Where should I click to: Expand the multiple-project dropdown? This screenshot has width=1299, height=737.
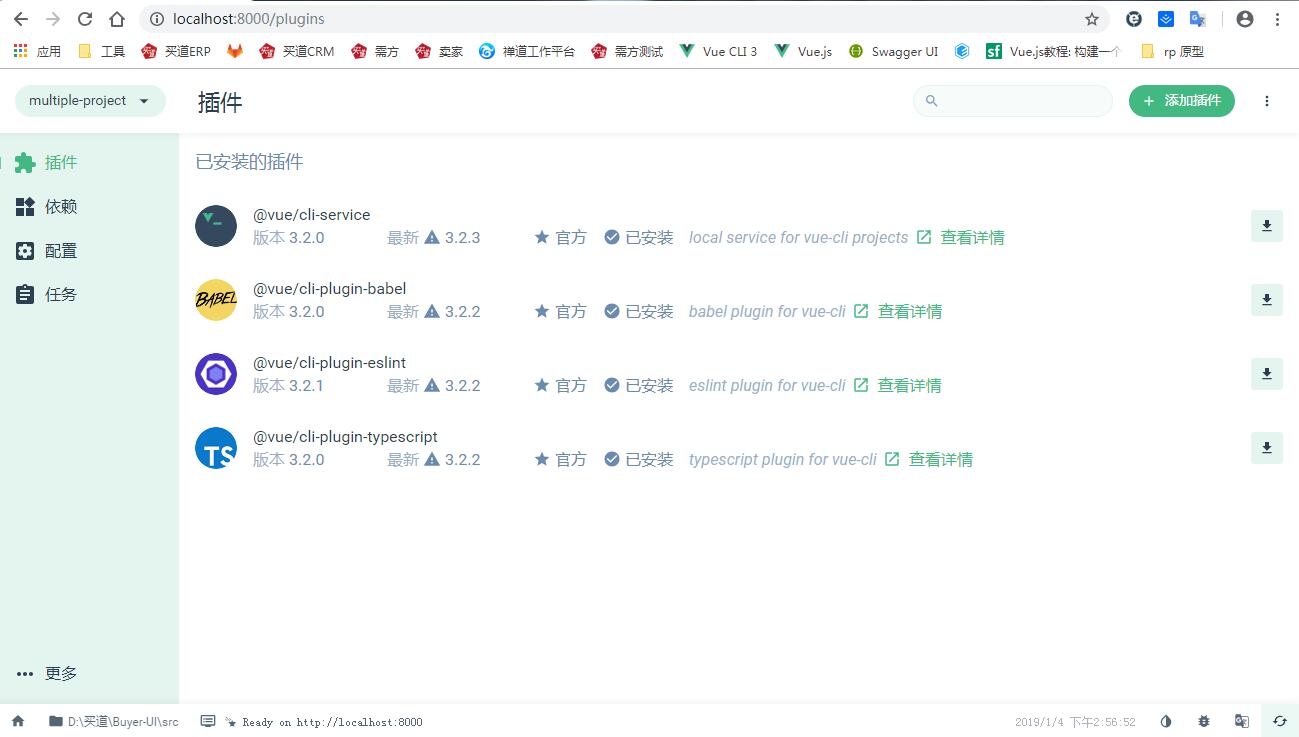(x=90, y=101)
